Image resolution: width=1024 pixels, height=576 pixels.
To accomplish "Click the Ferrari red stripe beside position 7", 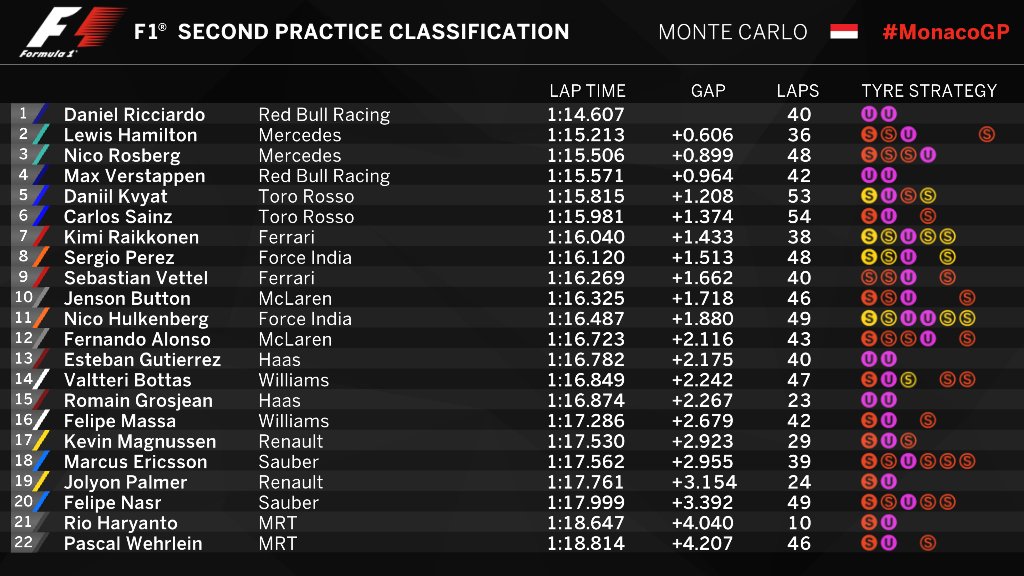I will pos(40,237).
